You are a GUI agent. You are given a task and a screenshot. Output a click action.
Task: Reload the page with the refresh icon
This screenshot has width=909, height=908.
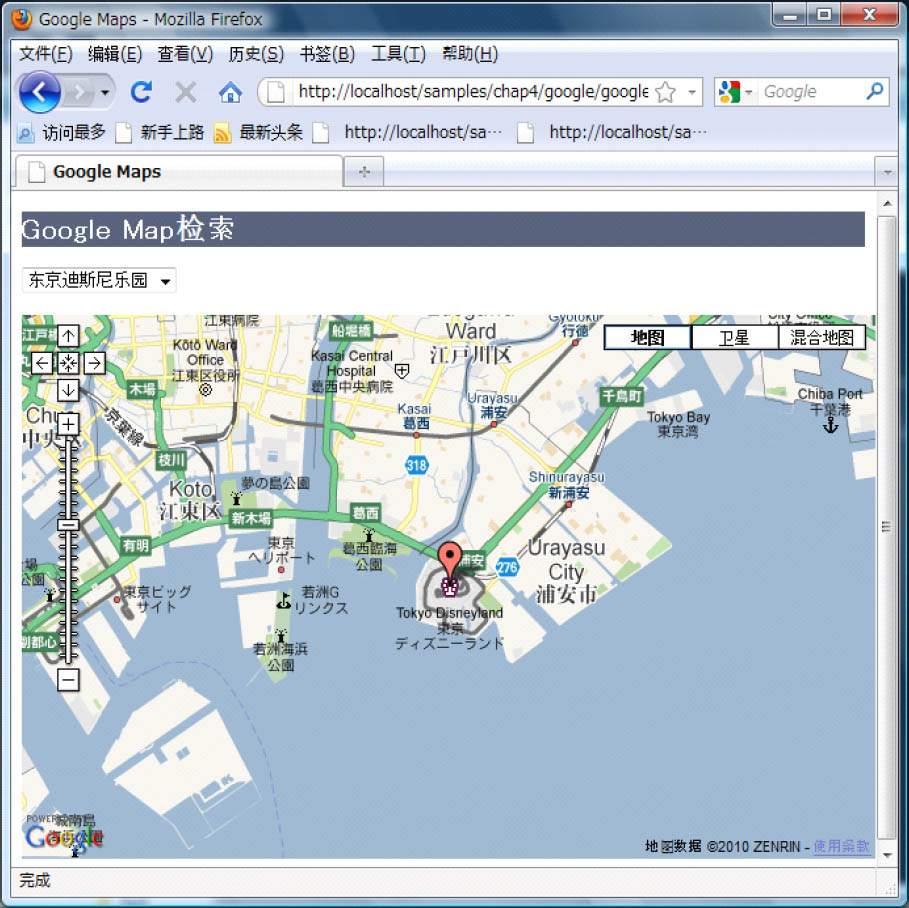click(141, 92)
